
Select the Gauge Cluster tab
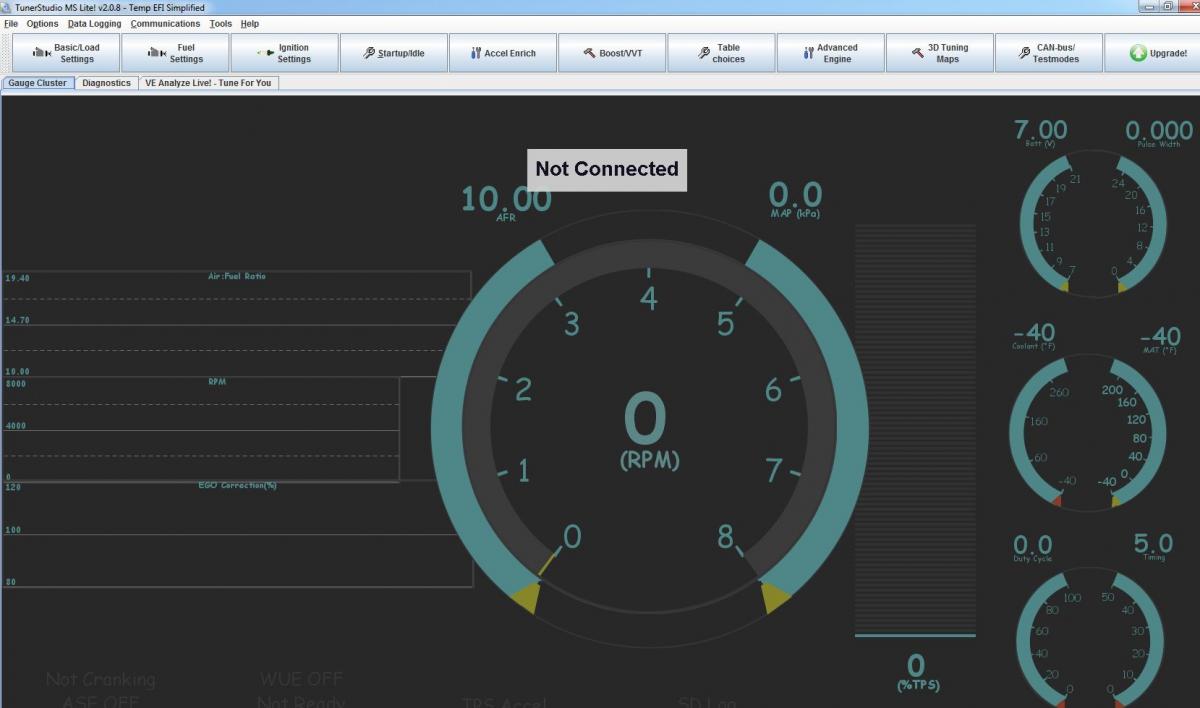(x=38, y=83)
